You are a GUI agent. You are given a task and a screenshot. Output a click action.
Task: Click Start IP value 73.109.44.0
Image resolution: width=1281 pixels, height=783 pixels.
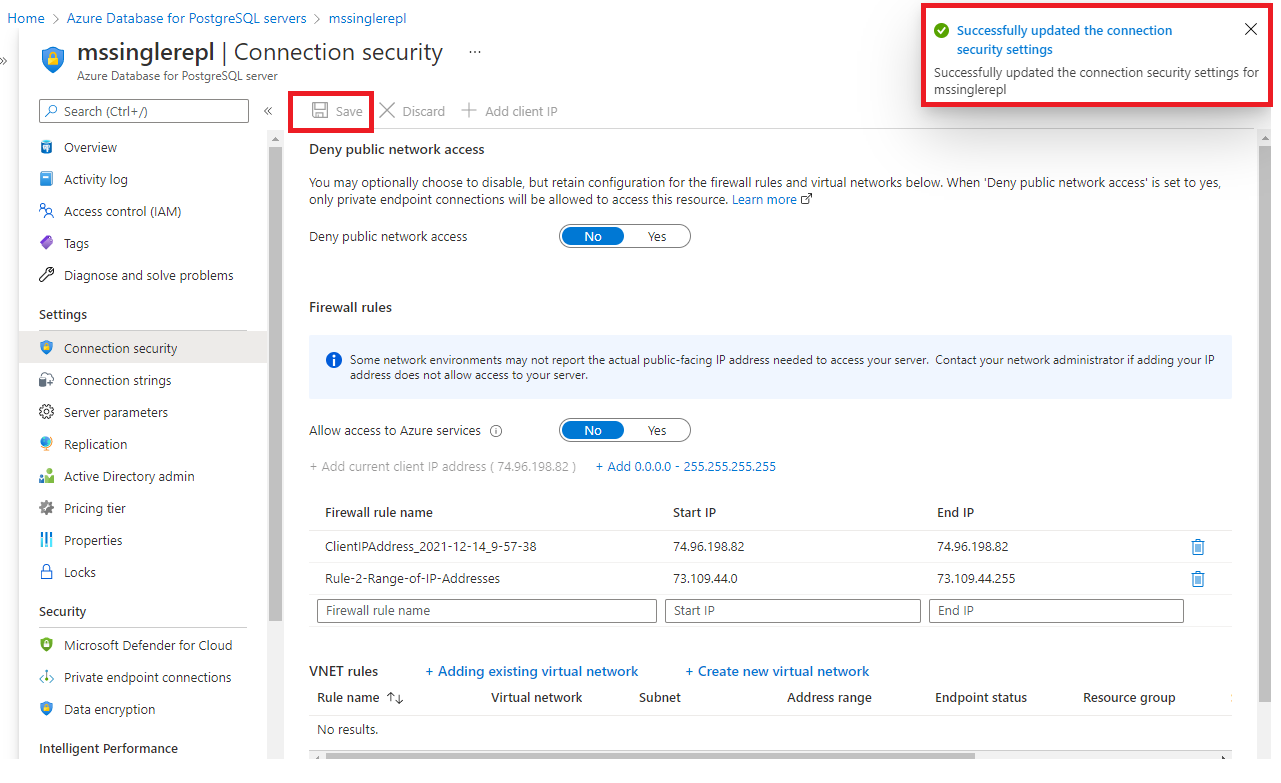click(x=705, y=579)
